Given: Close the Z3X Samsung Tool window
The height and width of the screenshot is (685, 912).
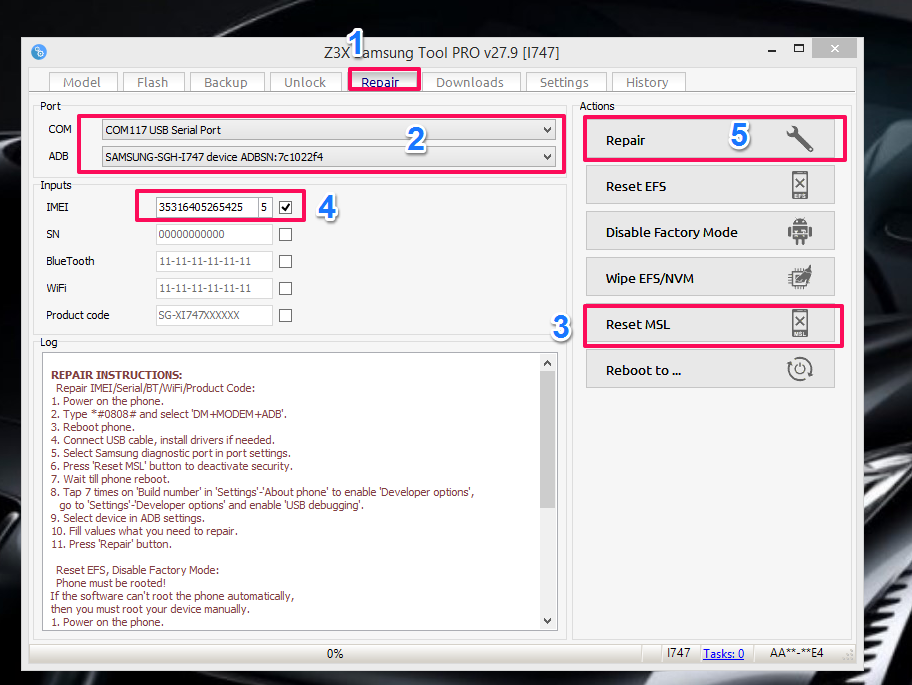Looking at the screenshot, I should pos(835,48).
